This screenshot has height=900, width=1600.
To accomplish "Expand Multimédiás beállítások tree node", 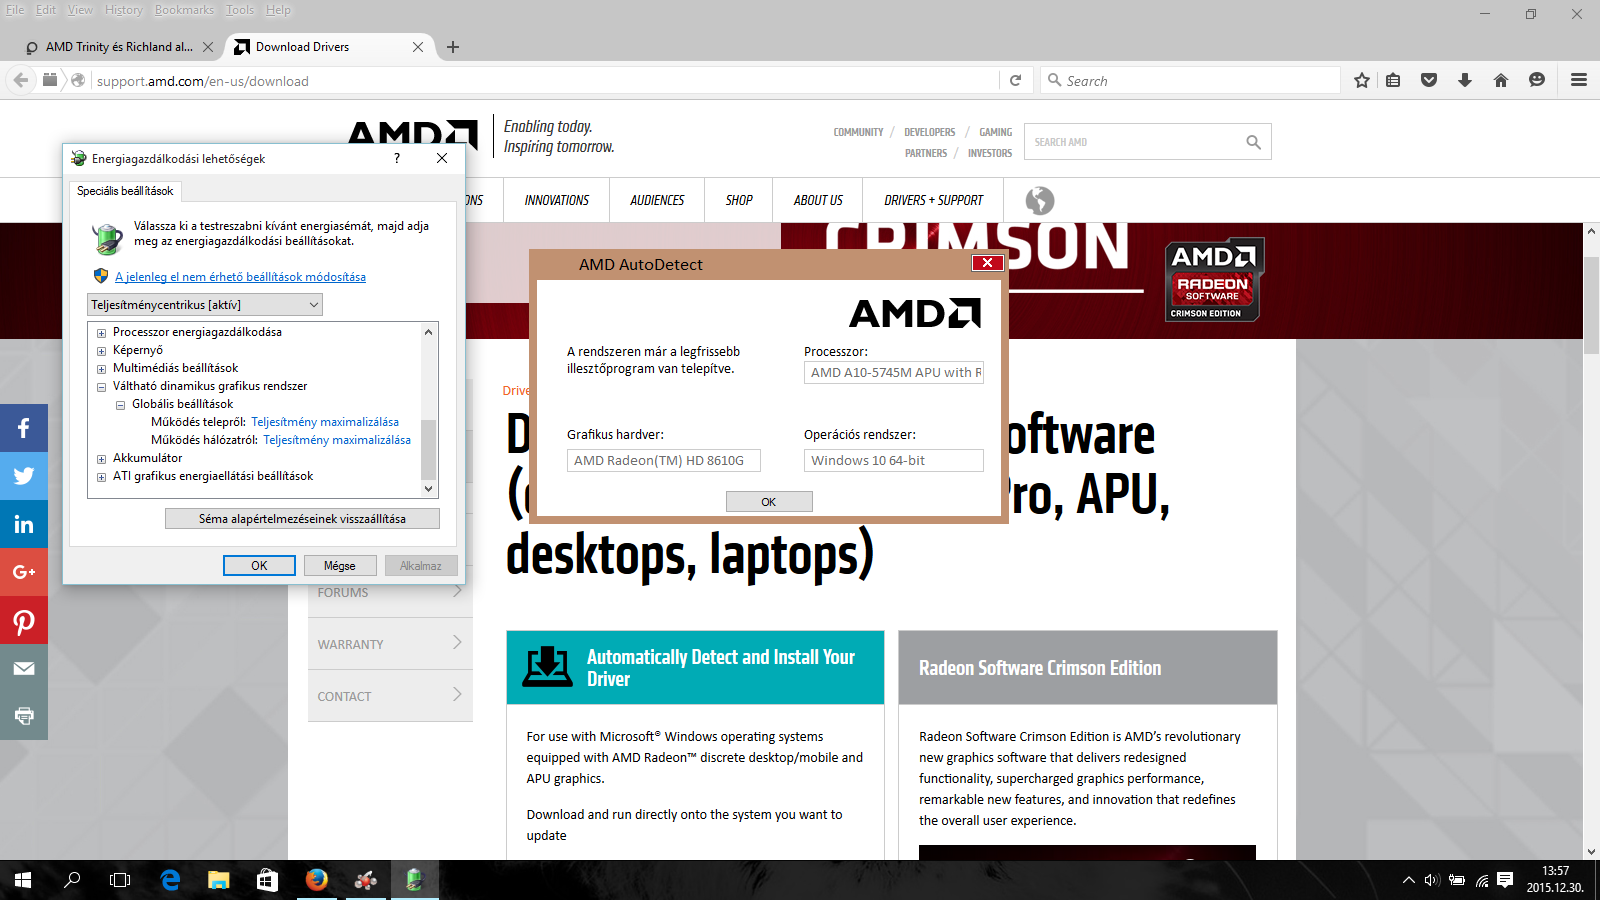I will click(101, 369).
